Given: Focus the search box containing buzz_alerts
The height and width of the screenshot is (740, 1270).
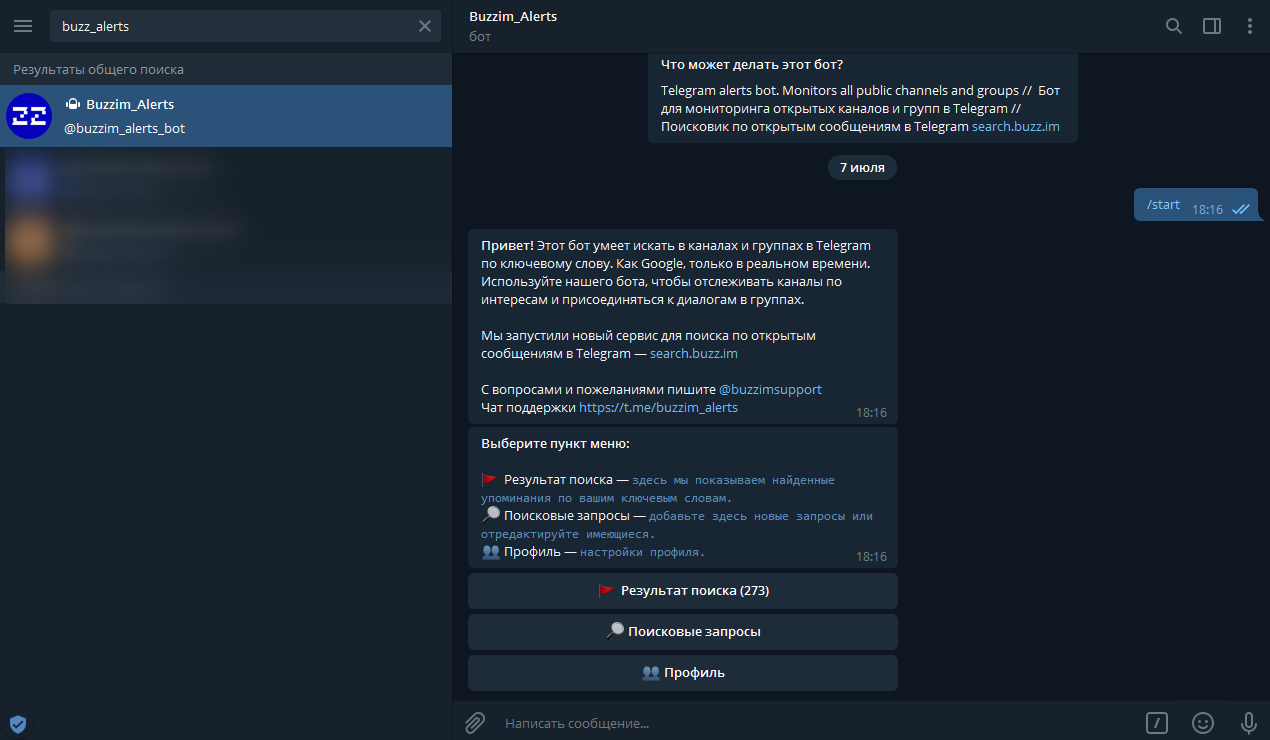Looking at the screenshot, I should click(230, 26).
